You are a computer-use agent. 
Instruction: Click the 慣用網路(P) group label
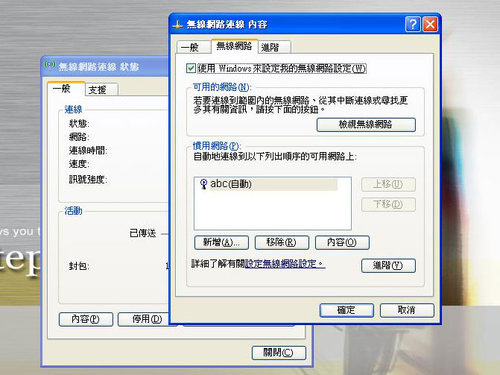tap(216, 146)
